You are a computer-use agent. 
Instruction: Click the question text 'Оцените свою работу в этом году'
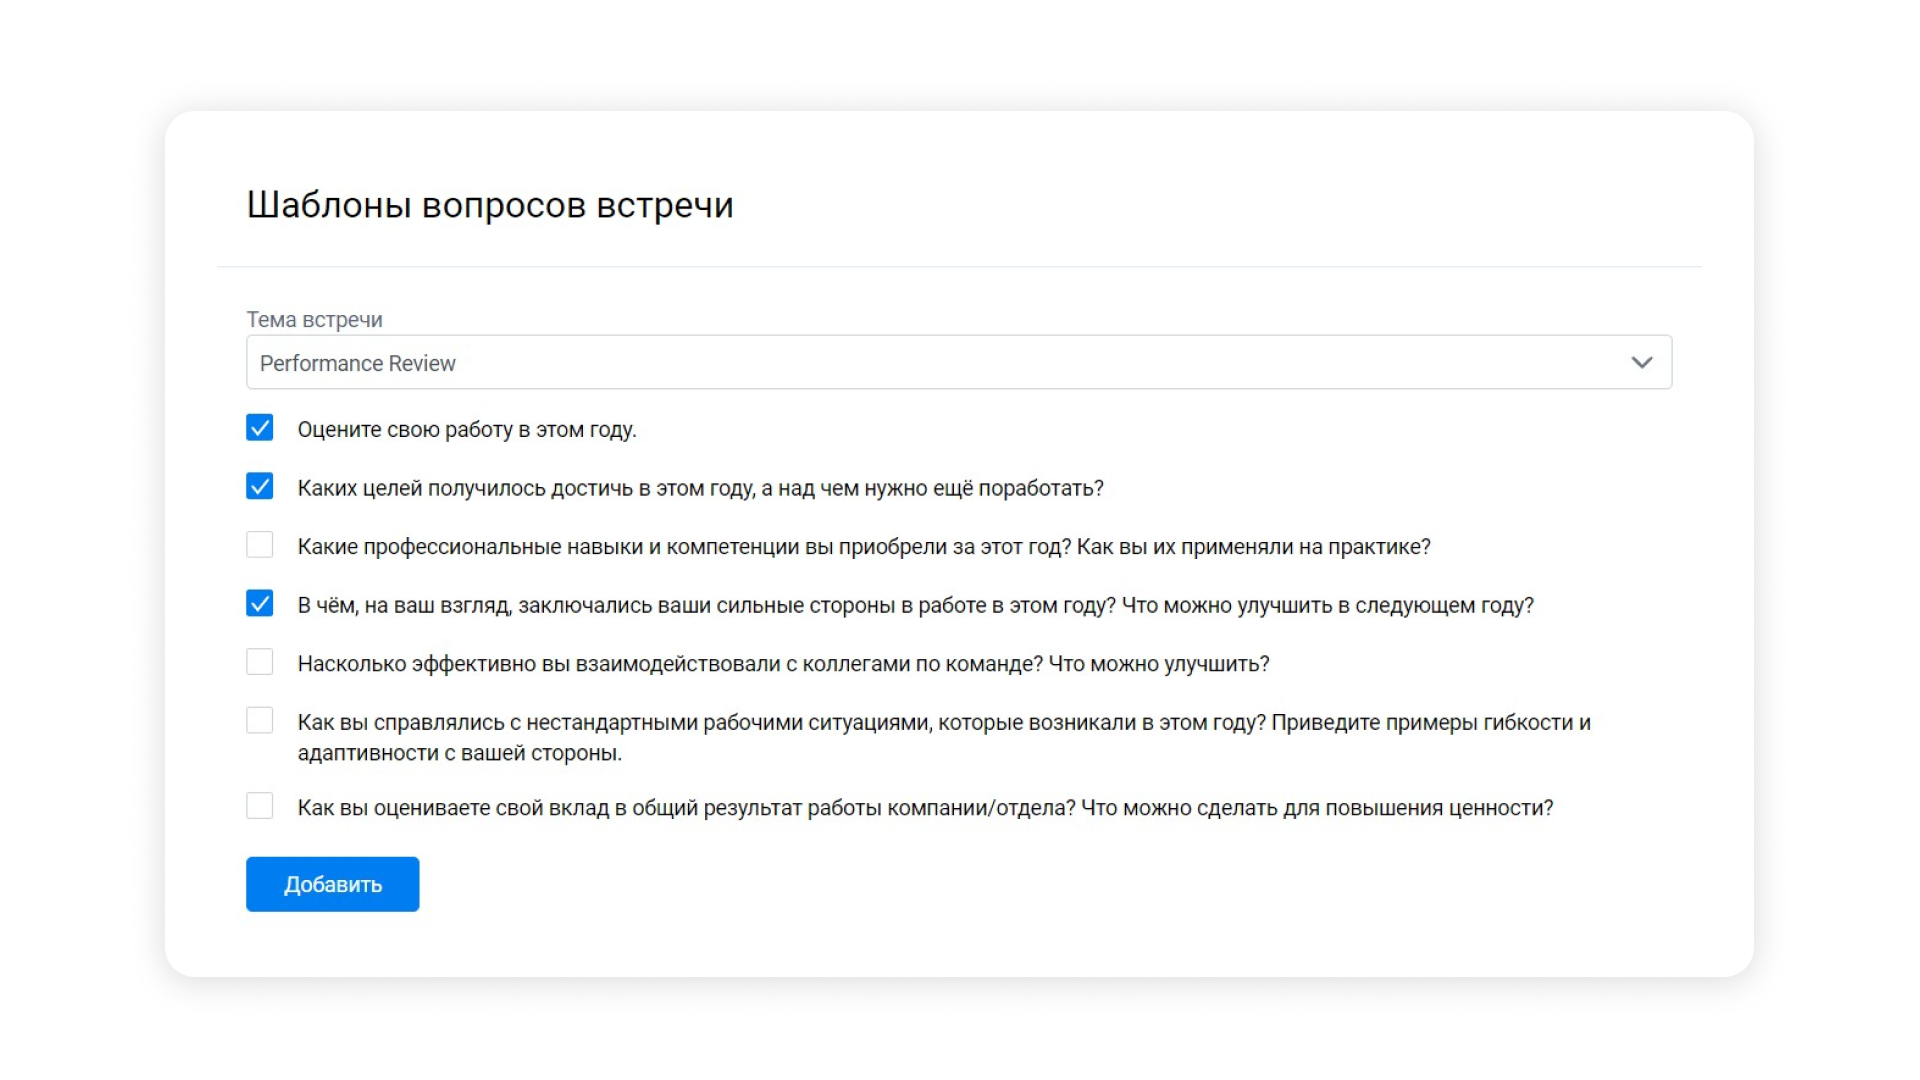[466, 430]
